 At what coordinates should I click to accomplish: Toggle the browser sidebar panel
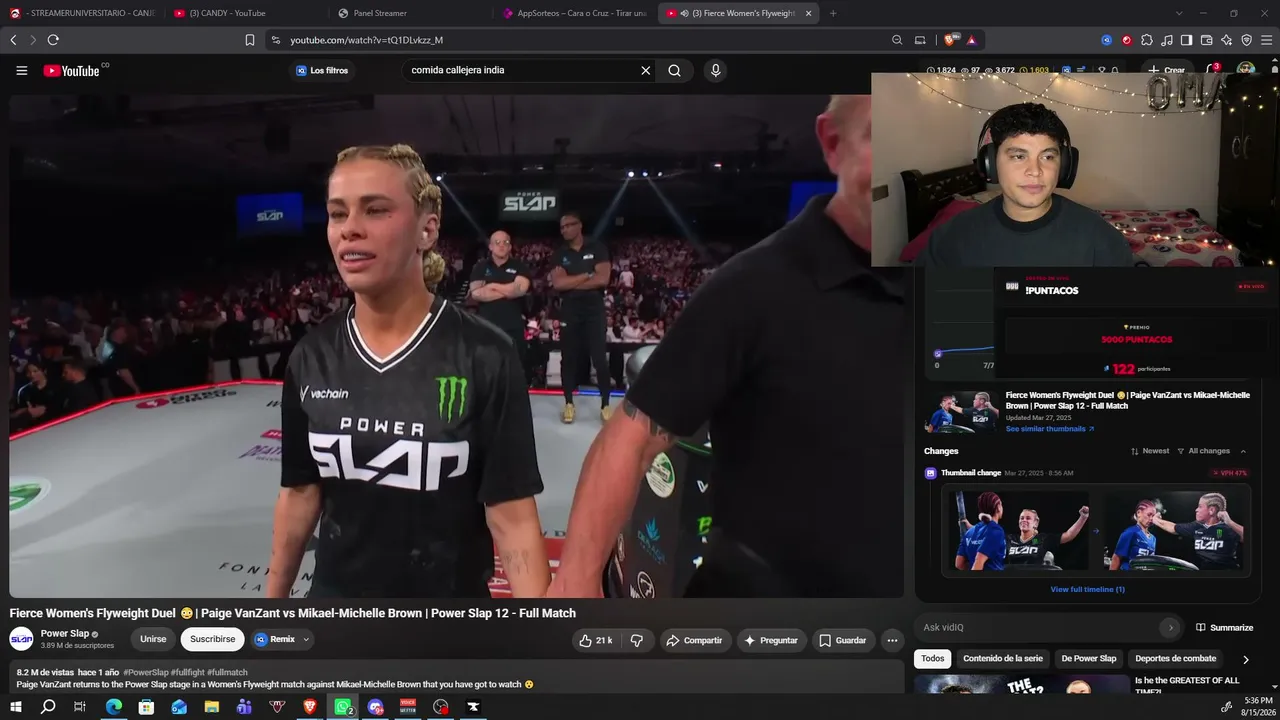(1186, 40)
